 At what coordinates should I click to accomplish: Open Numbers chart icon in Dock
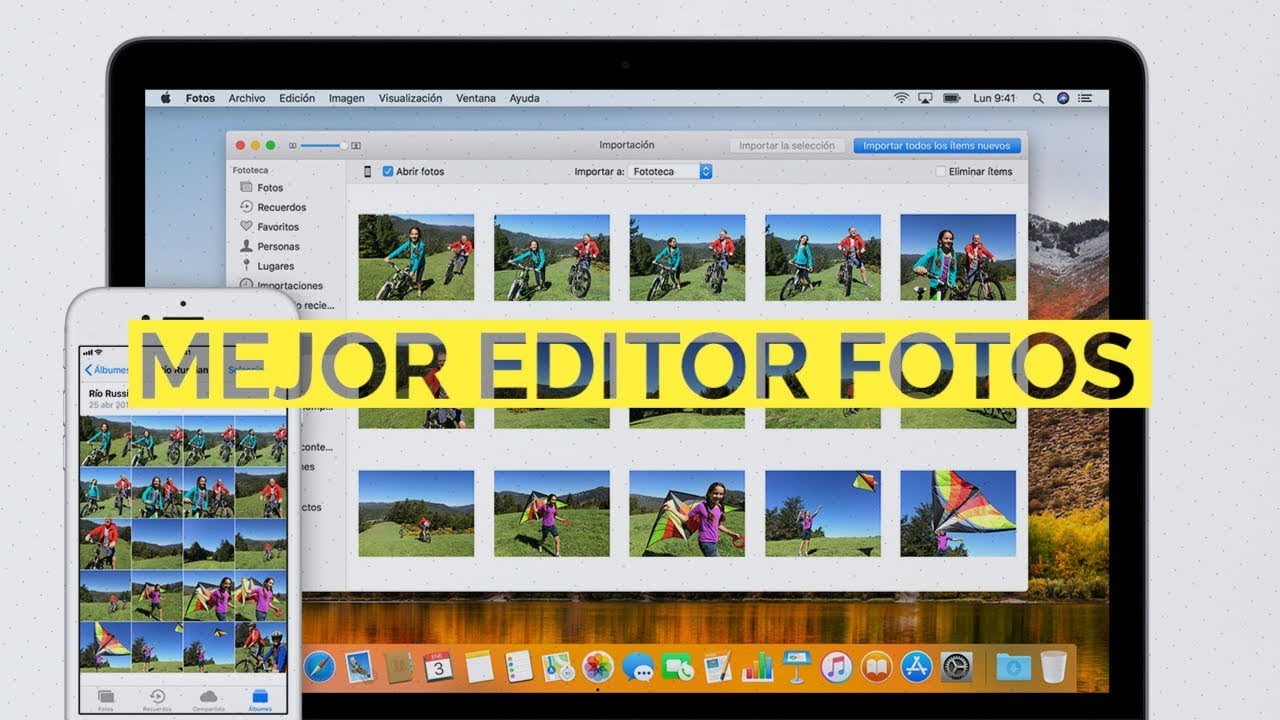tap(757, 666)
